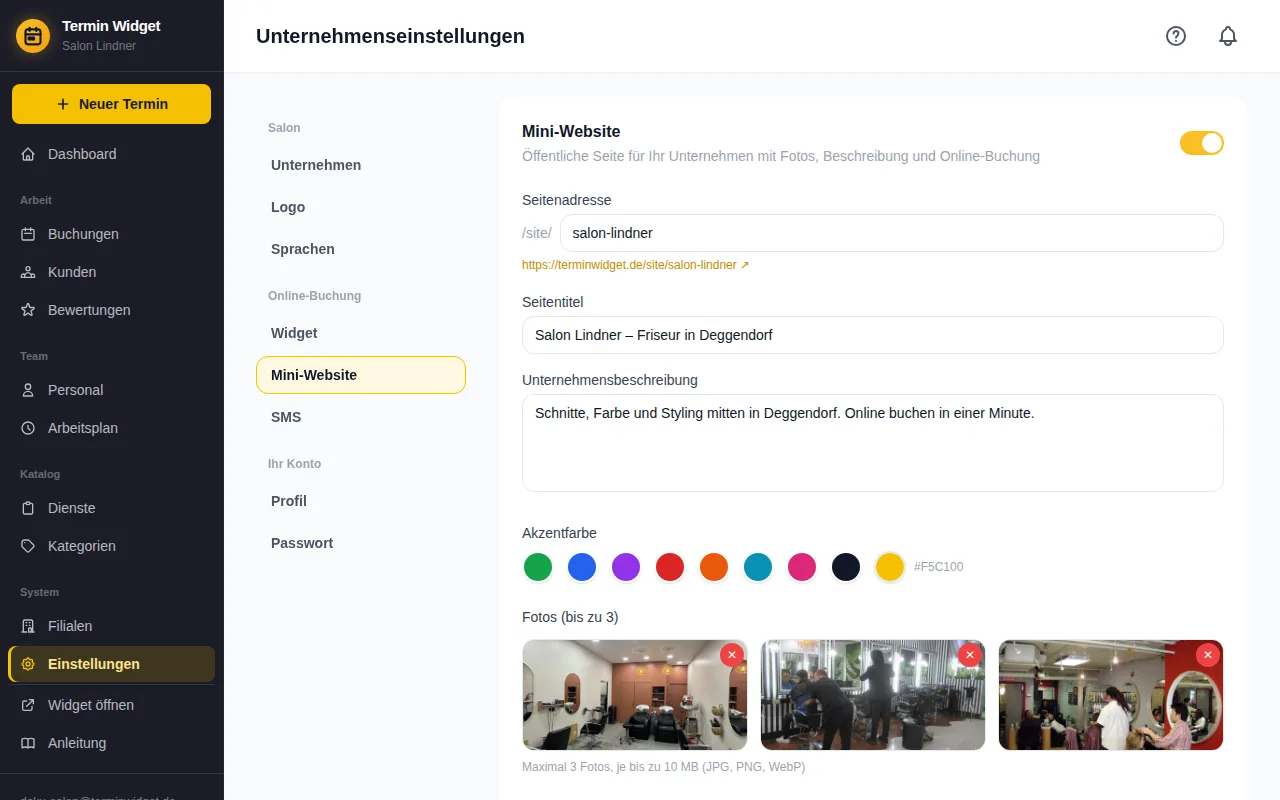Click the Widget öffnen external-link icon

tap(28, 705)
